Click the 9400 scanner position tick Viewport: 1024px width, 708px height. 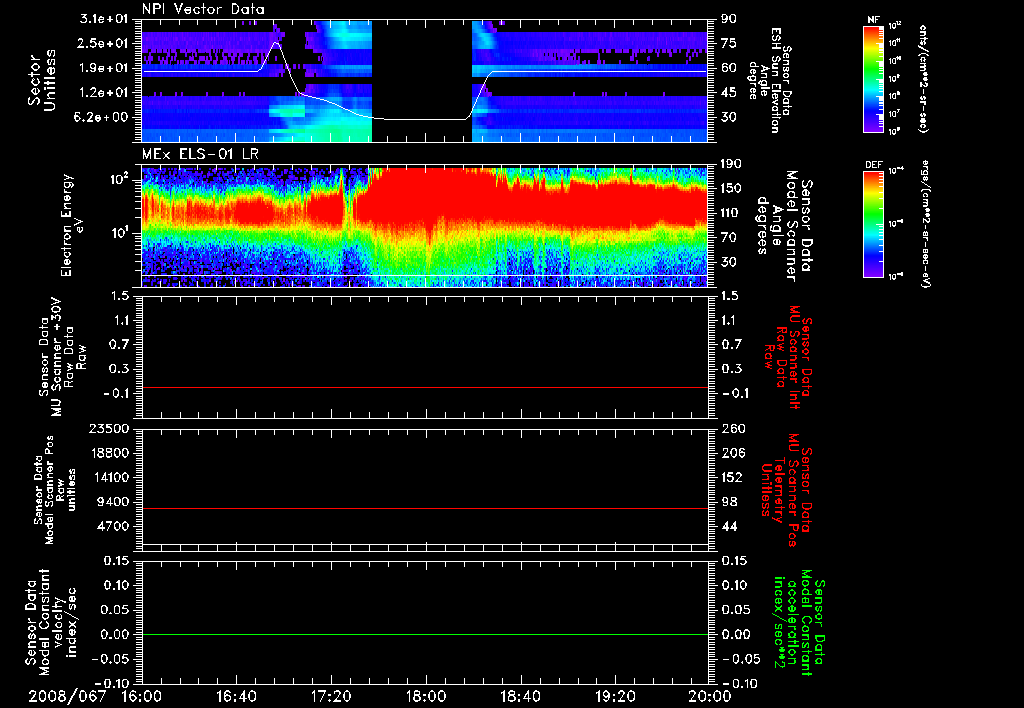[x=112, y=502]
